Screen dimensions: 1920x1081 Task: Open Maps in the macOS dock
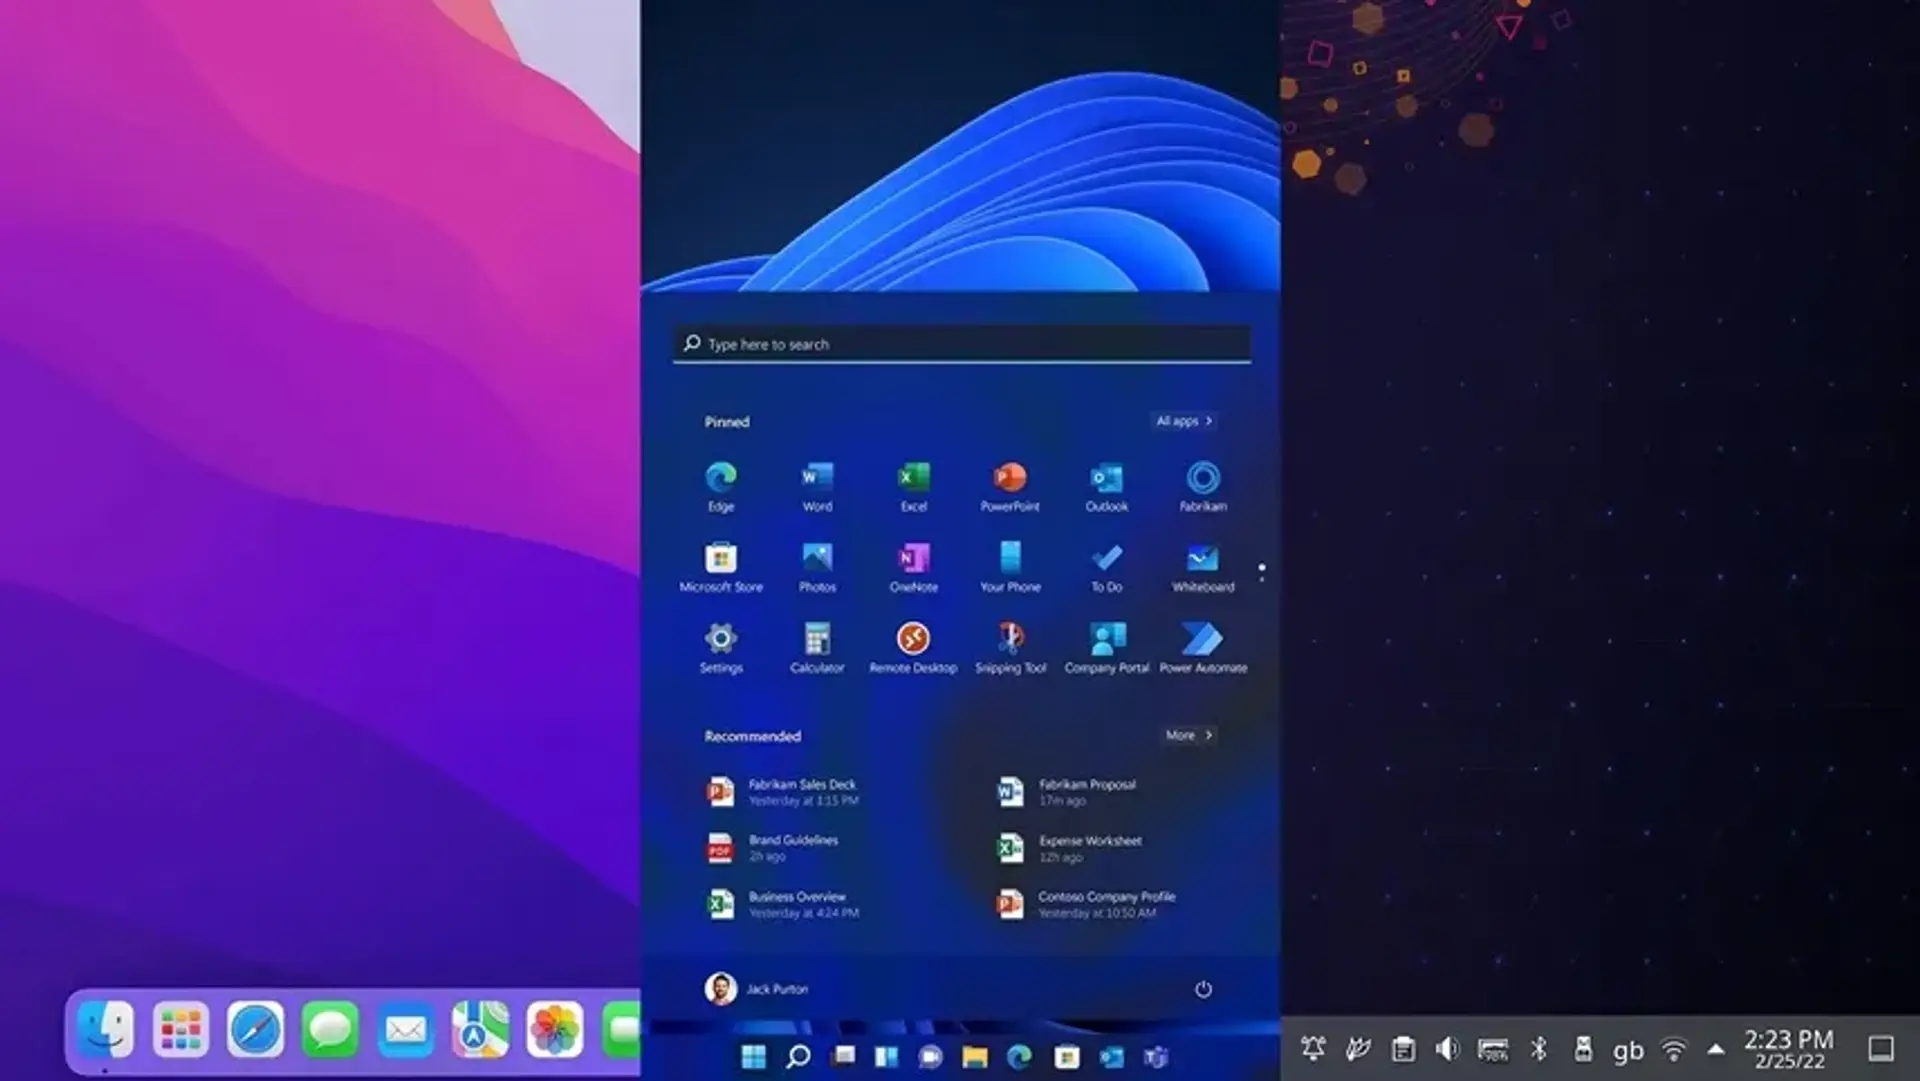[x=480, y=1029]
